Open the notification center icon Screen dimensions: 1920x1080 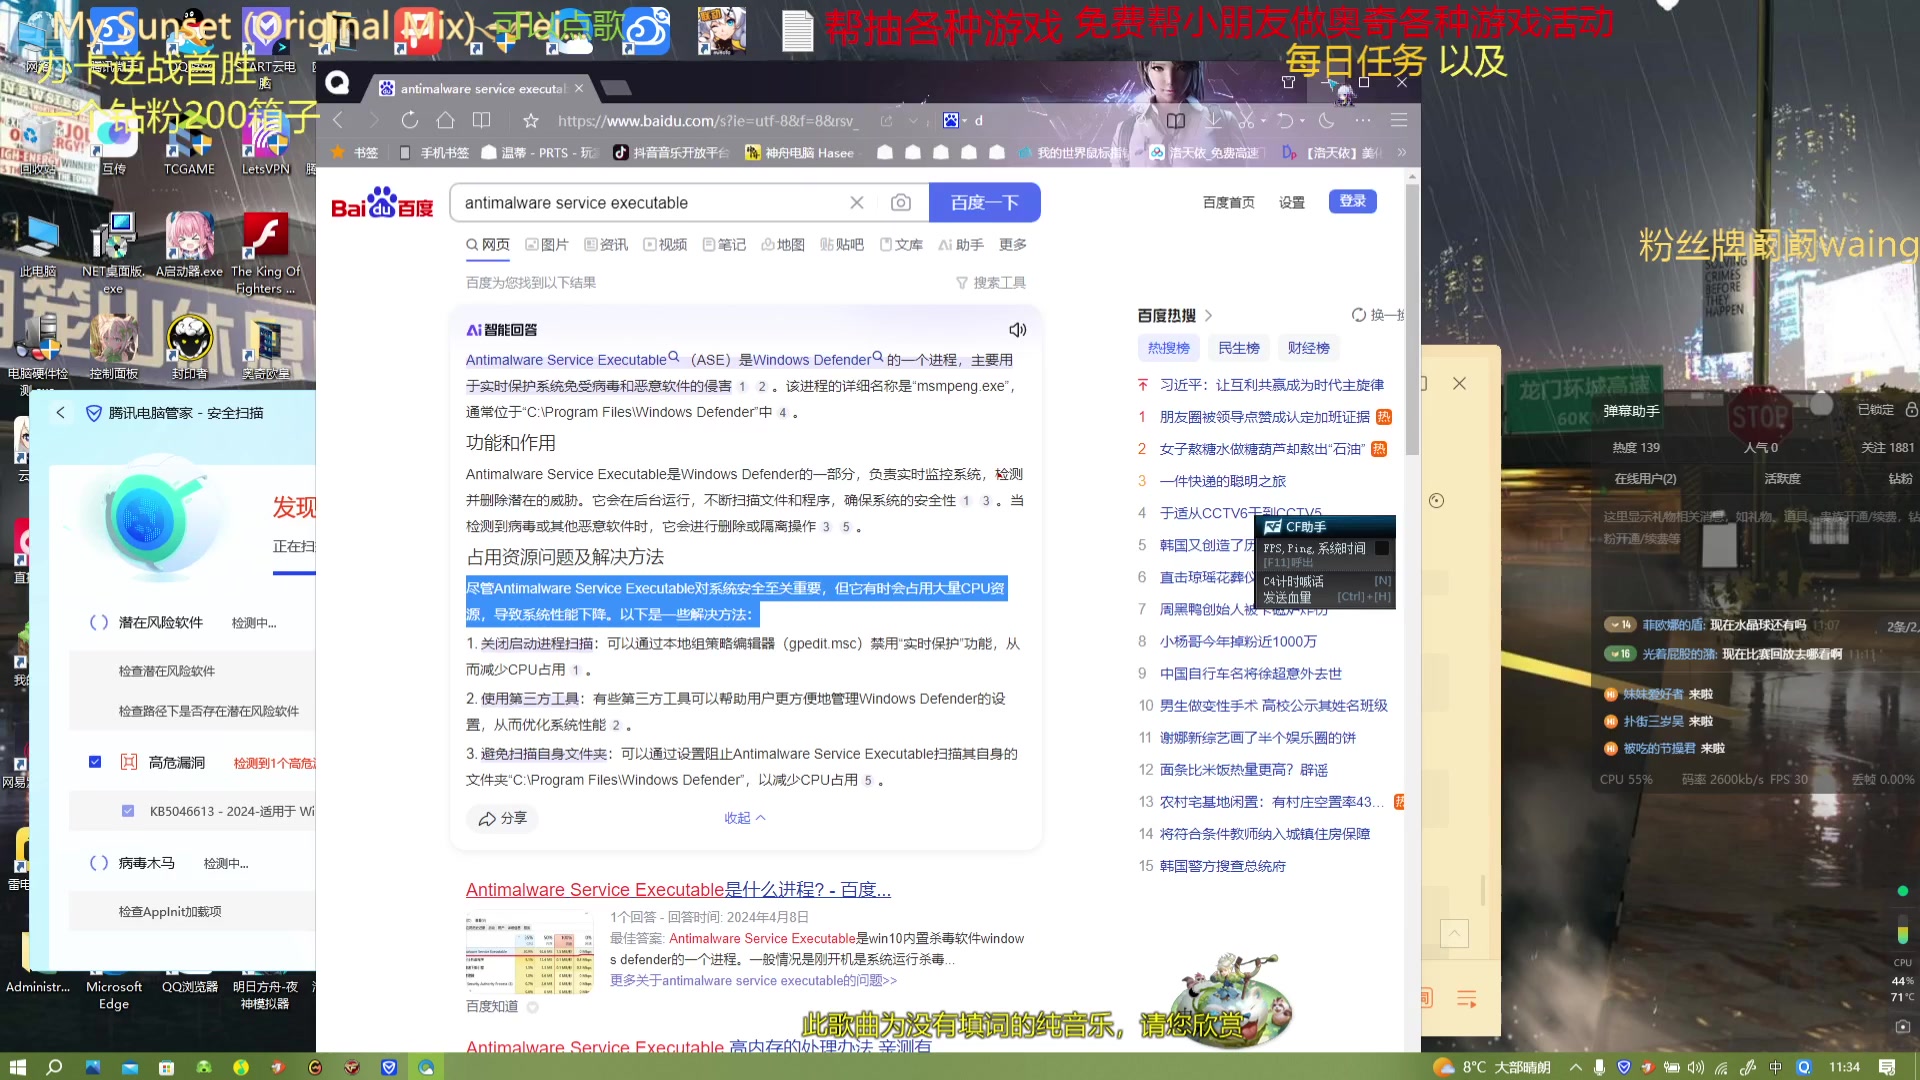1887,1067
